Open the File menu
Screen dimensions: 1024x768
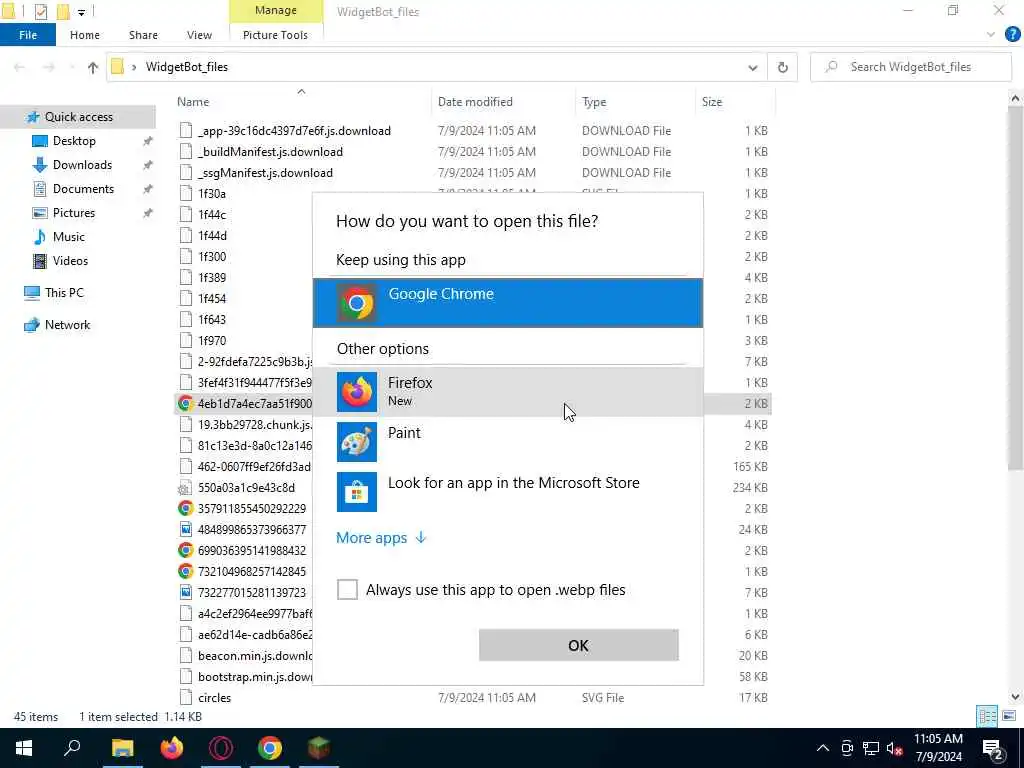pyautogui.click(x=28, y=35)
